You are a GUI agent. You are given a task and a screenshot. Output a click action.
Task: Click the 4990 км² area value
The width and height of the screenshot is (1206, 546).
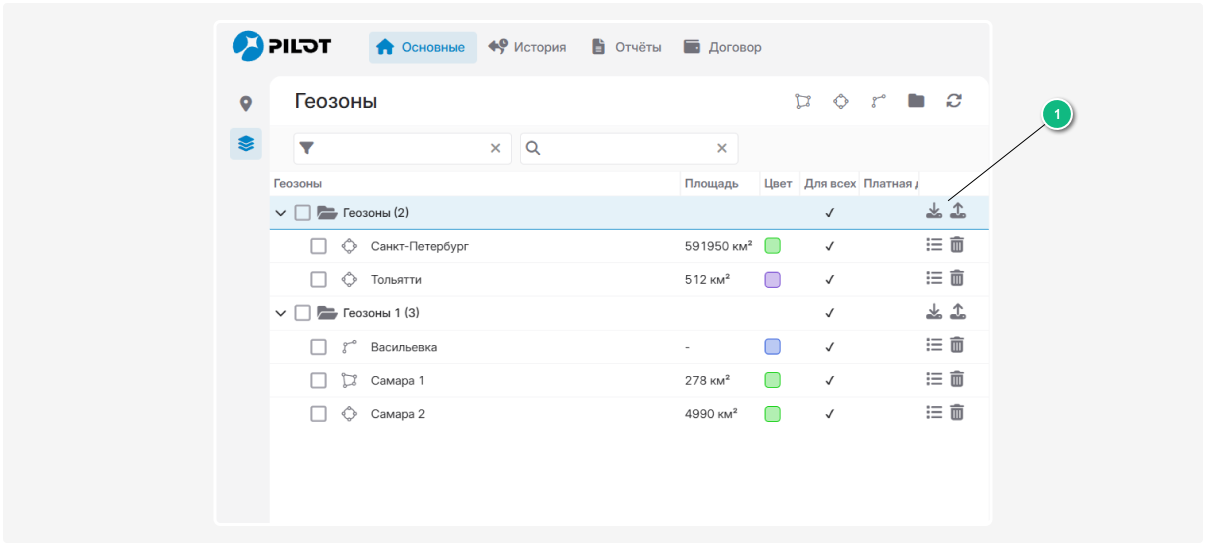click(711, 414)
